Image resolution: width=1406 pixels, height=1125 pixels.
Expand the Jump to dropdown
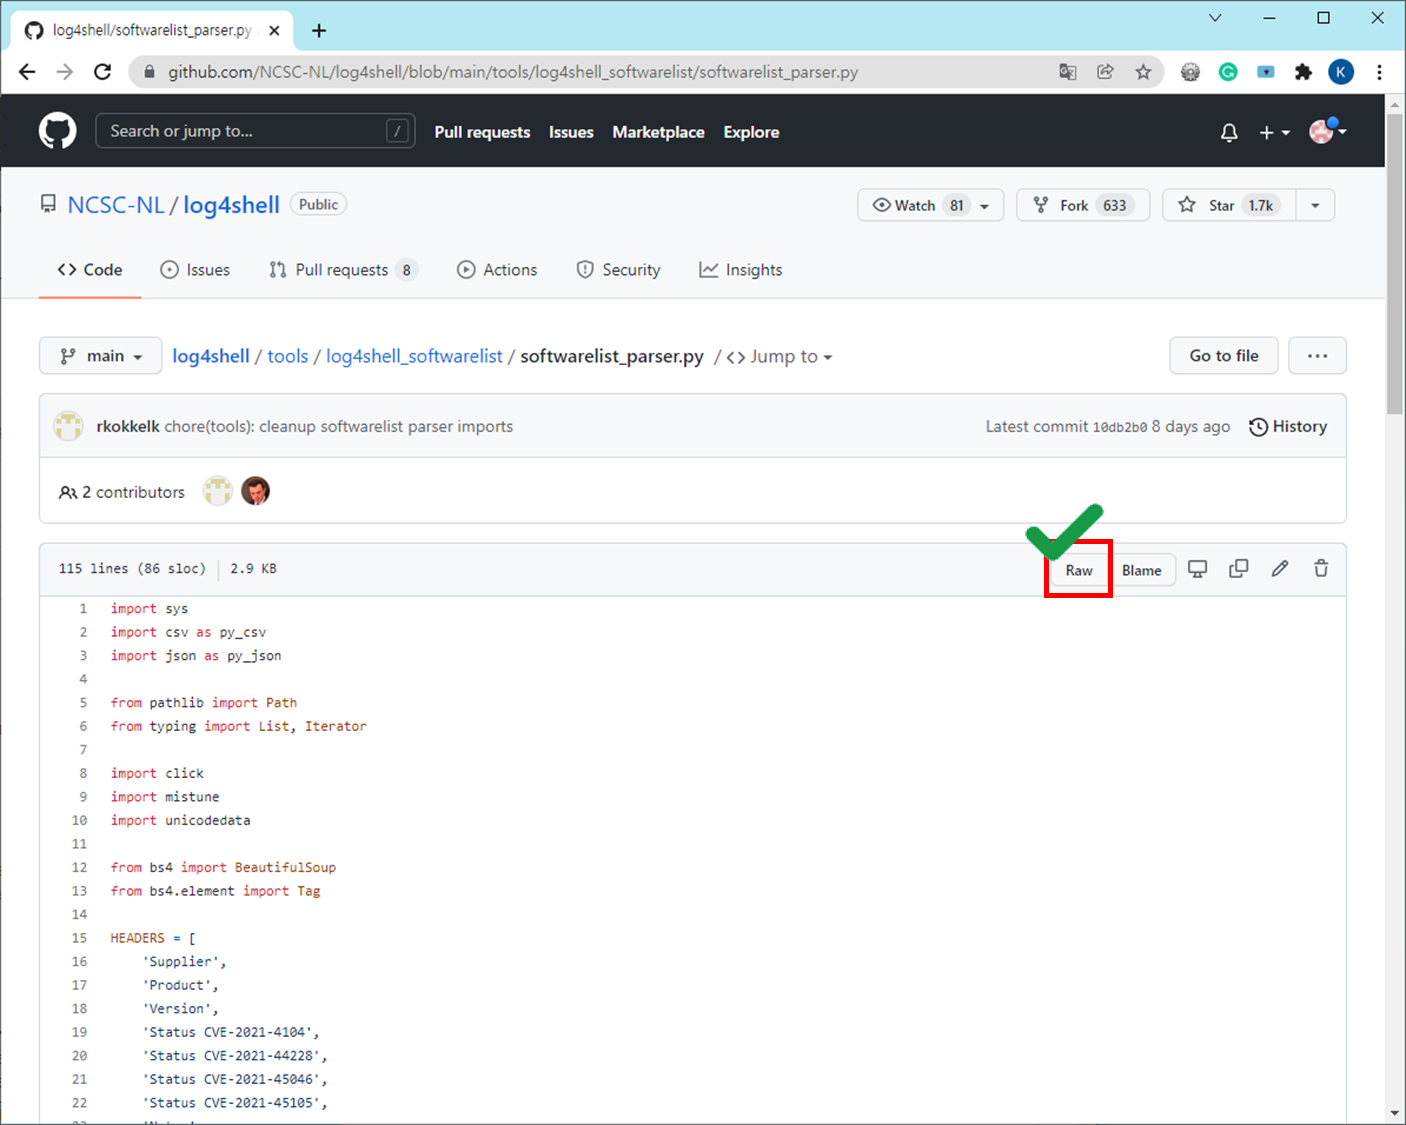click(780, 357)
